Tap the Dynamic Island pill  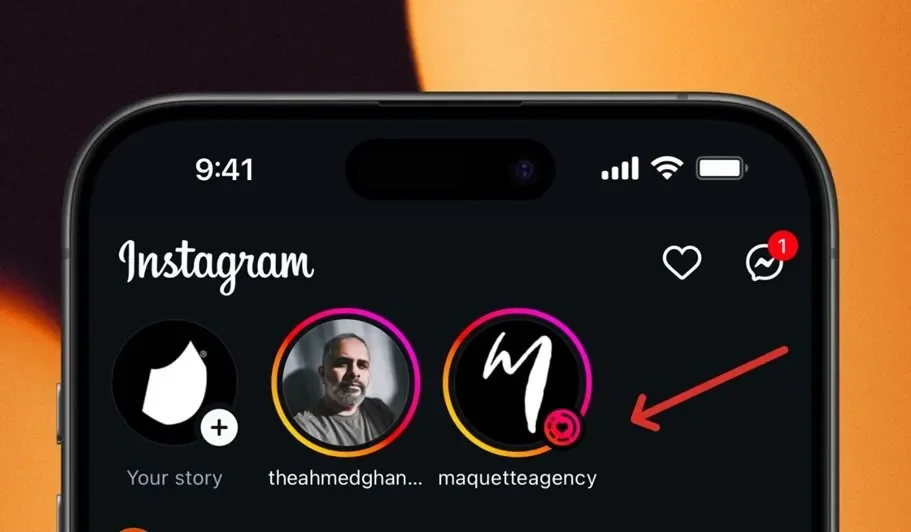450,169
